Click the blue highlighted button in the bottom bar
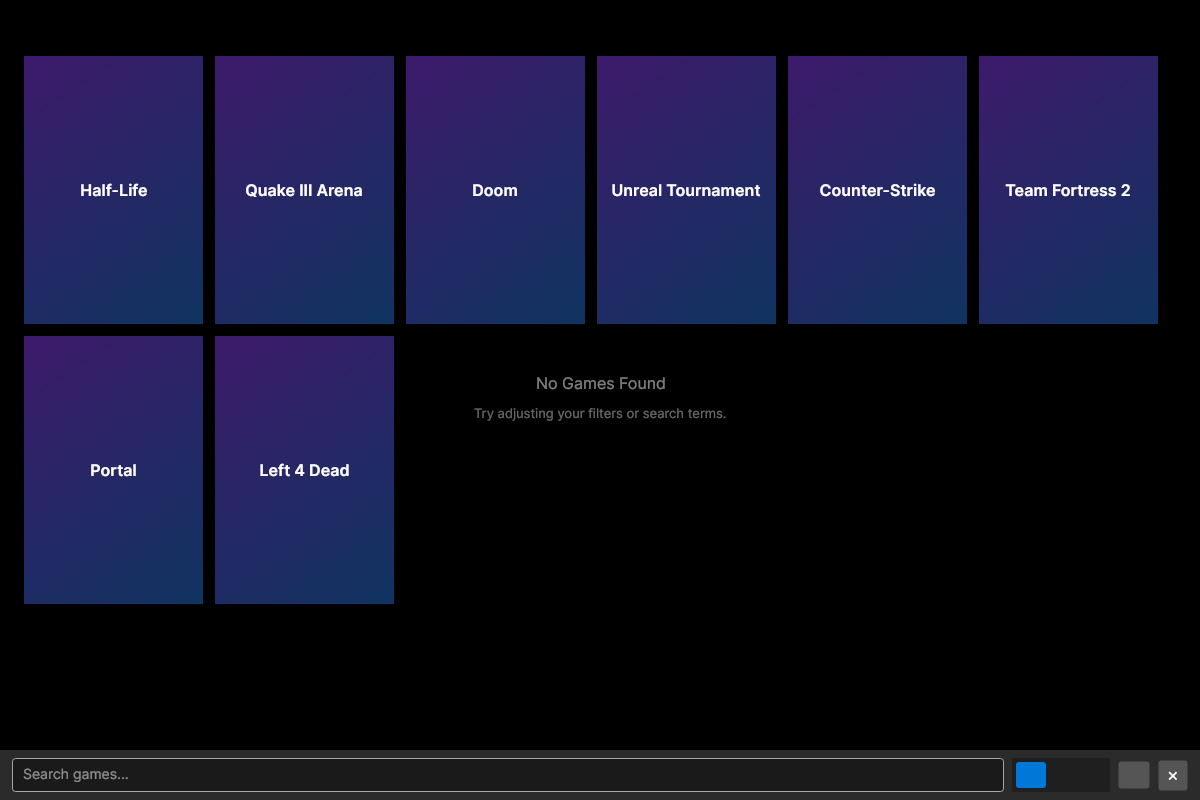The width and height of the screenshot is (1200, 800). [x=1031, y=775]
